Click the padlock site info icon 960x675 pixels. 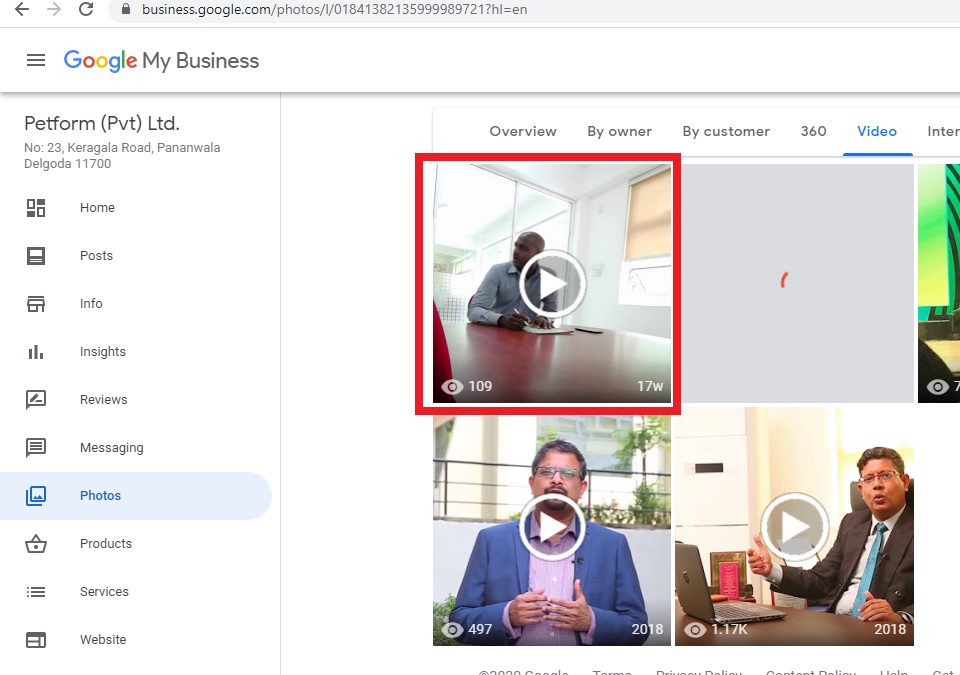[x=126, y=9]
